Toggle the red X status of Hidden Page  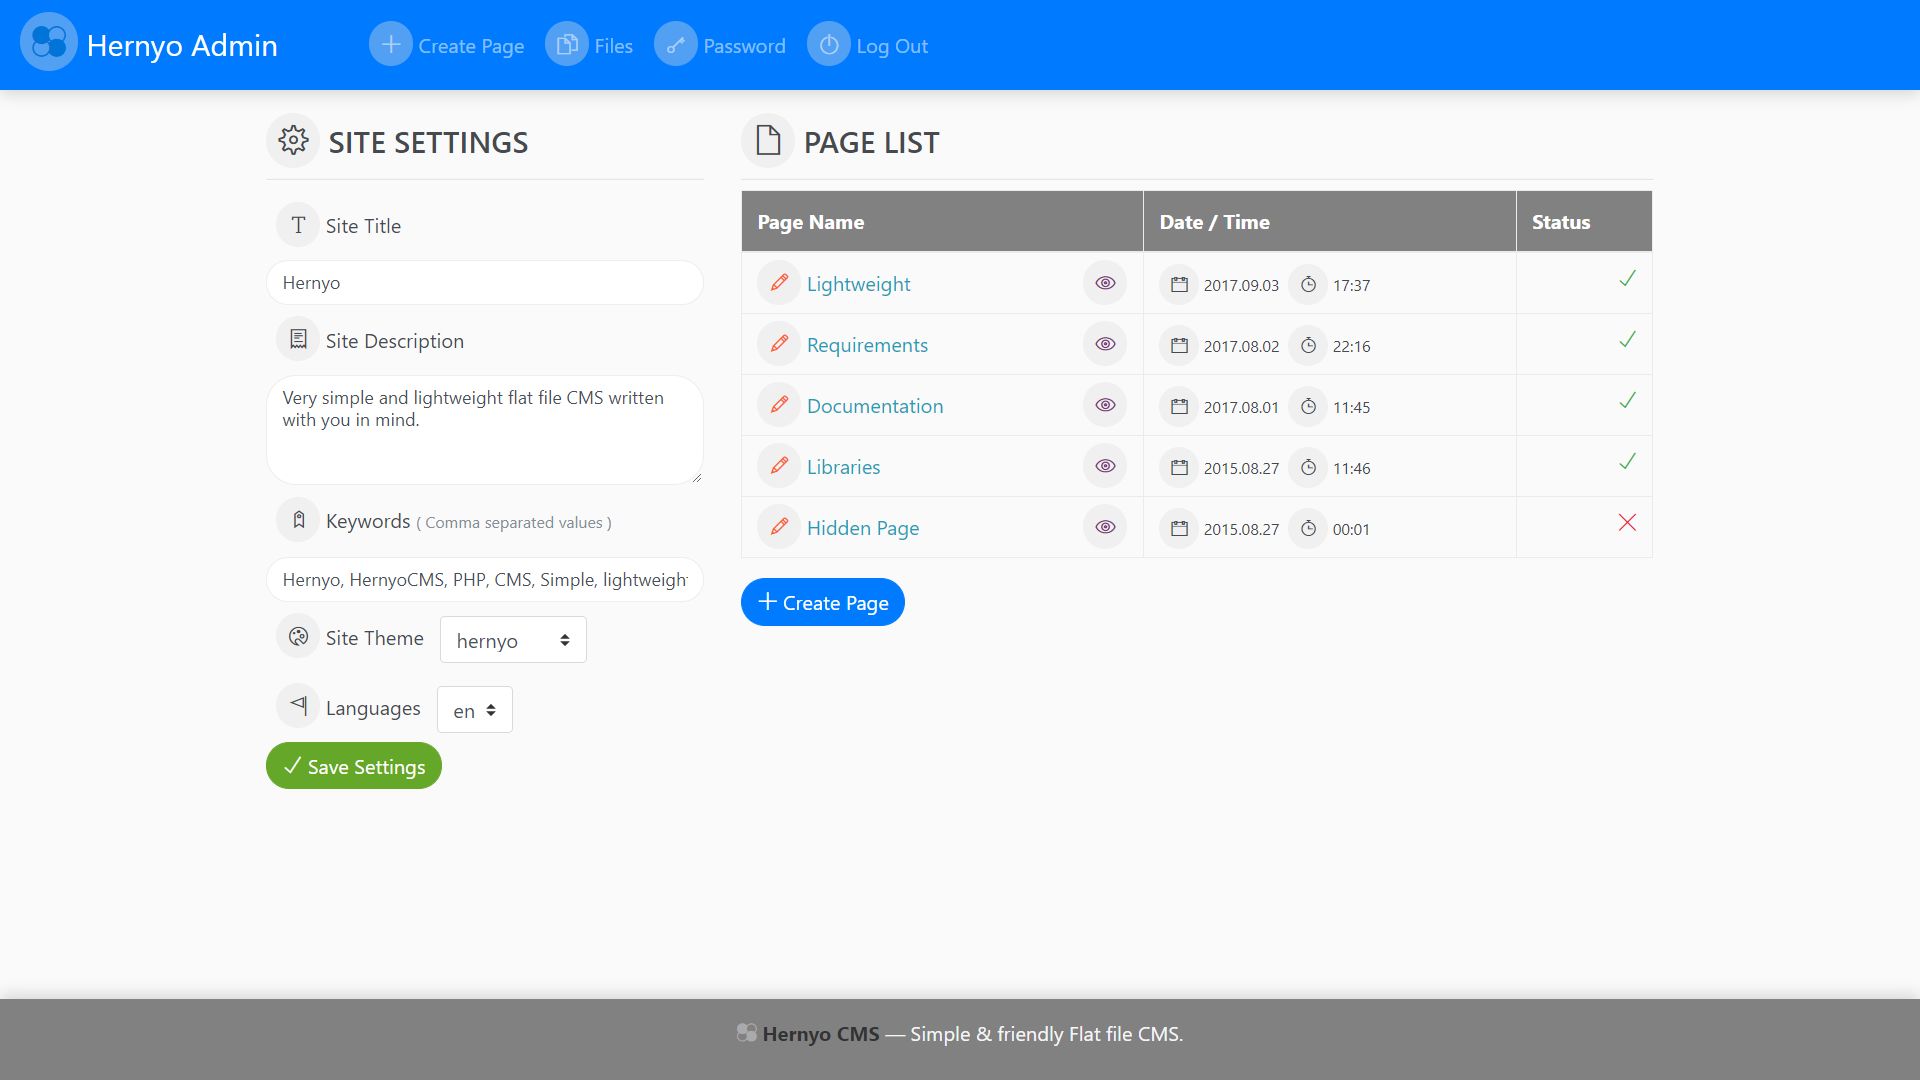point(1627,522)
